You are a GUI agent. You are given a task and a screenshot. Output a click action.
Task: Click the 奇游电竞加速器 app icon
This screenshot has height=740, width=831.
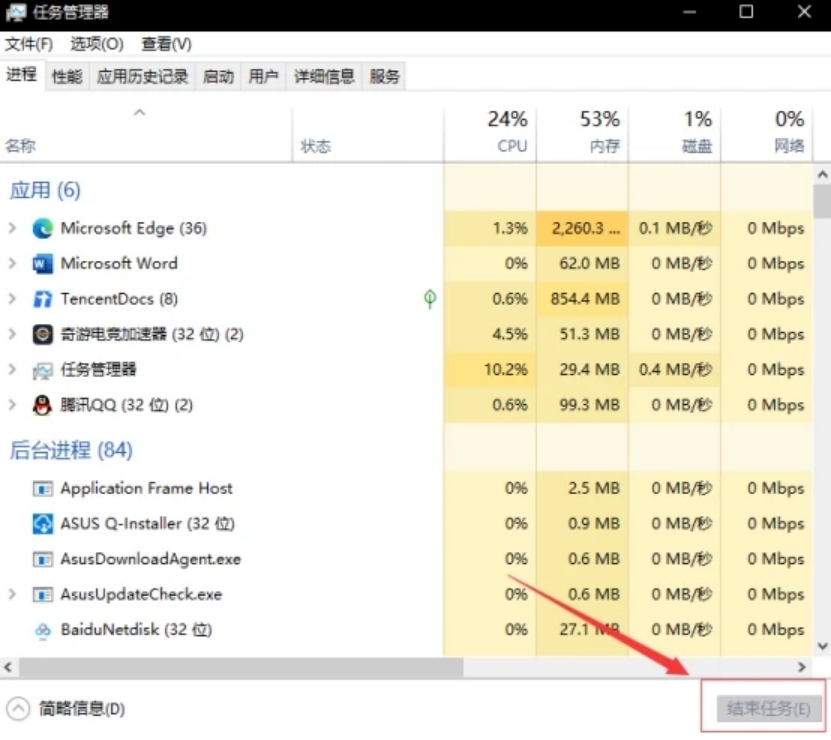click(42, 334)
